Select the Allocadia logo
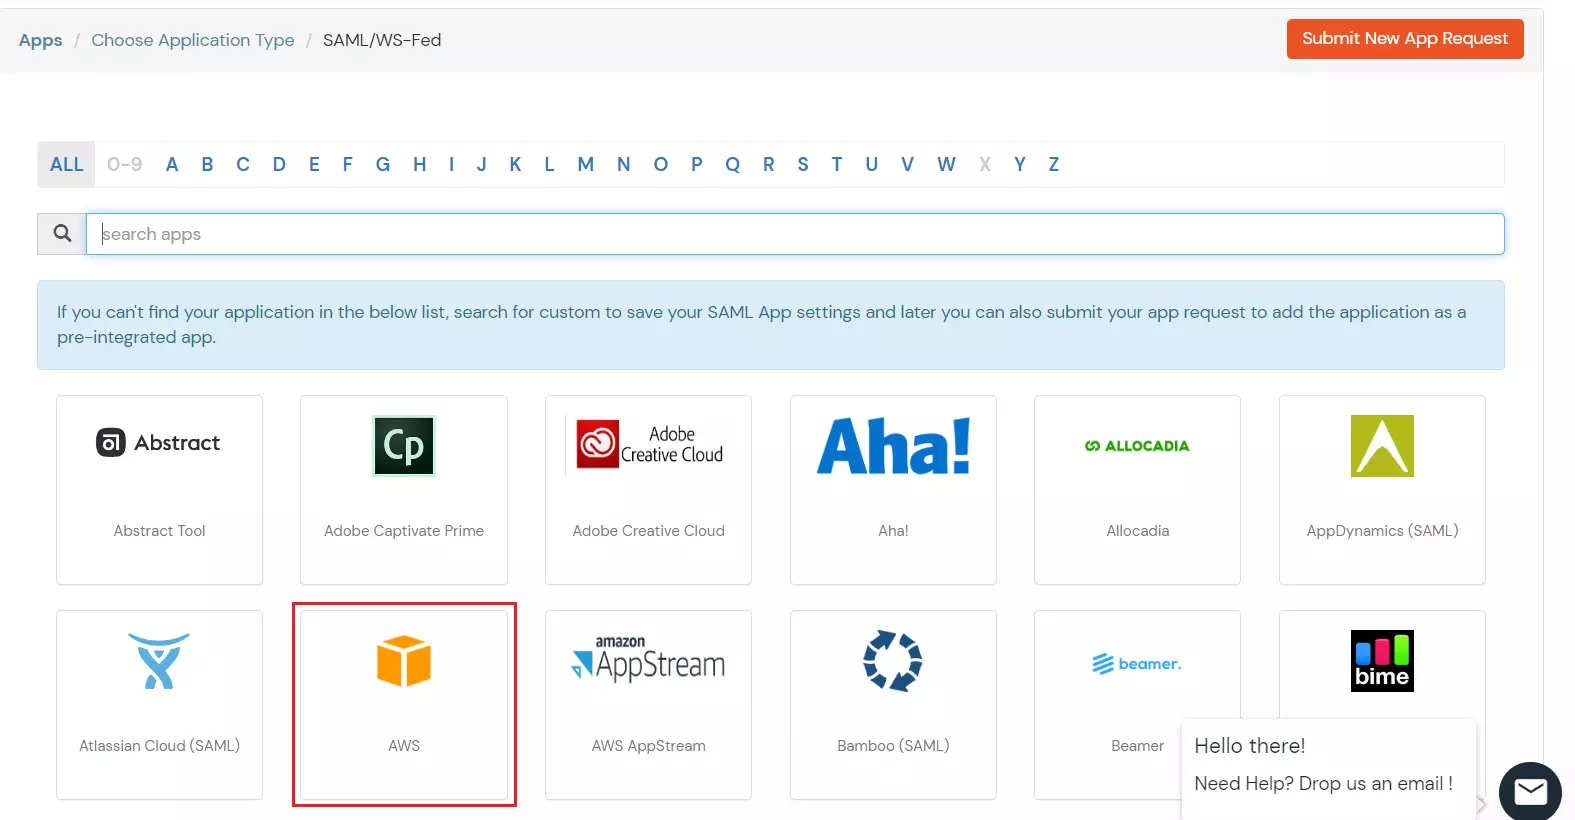Screen dimensions: 1575x820 (1137, 446)
